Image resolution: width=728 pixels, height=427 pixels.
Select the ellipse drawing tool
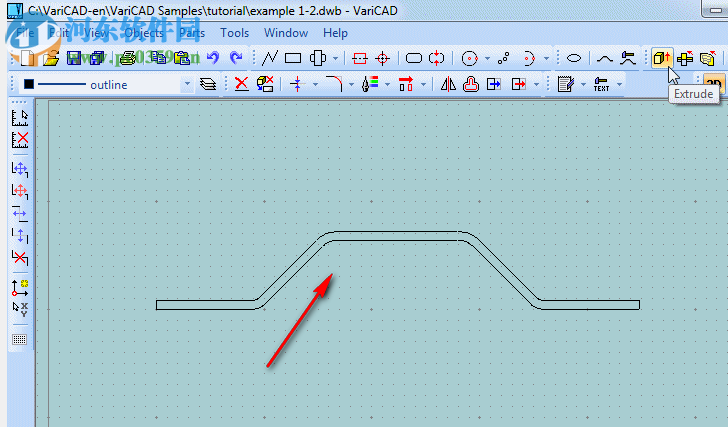tap(574, 58)
